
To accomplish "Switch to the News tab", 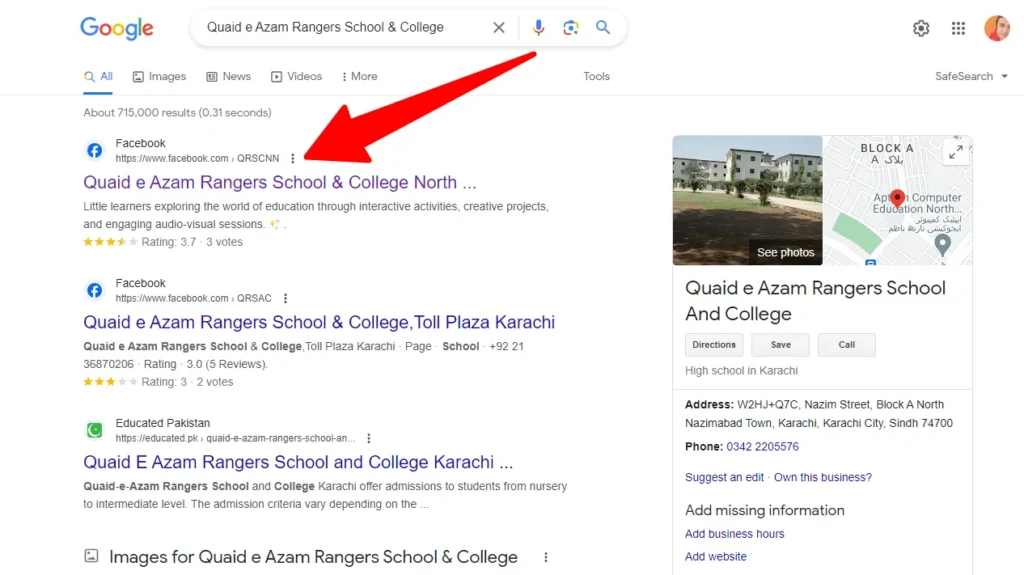I will click(x=229, y=76).
